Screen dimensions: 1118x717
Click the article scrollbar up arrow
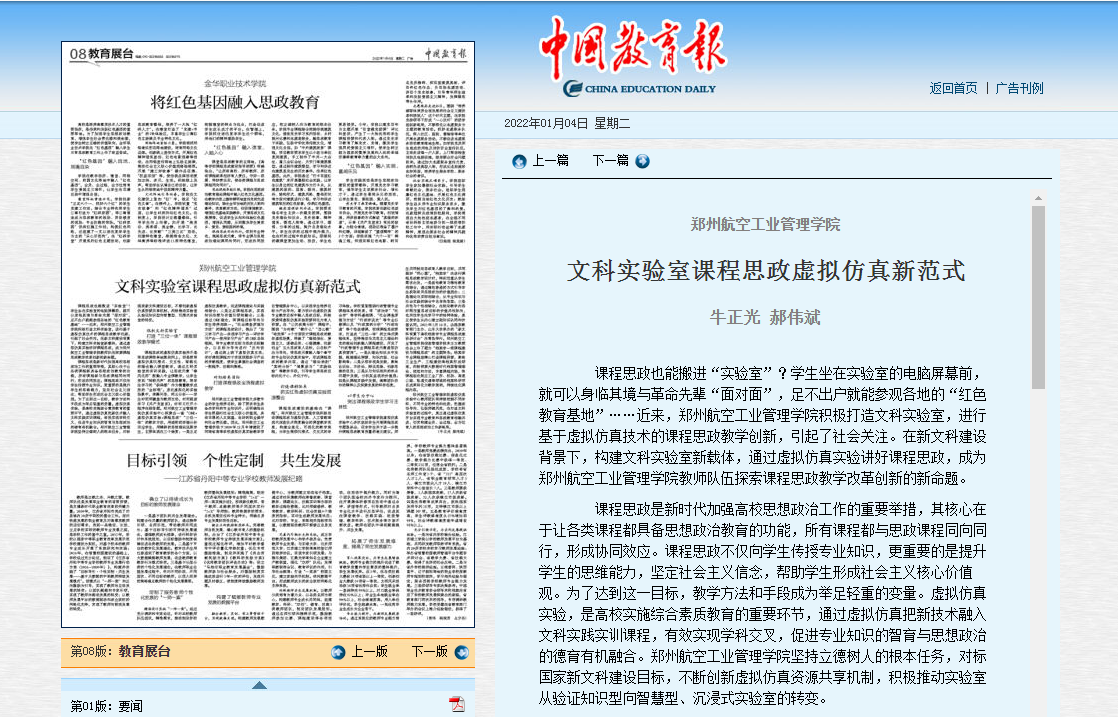(x=1038, y=198)
